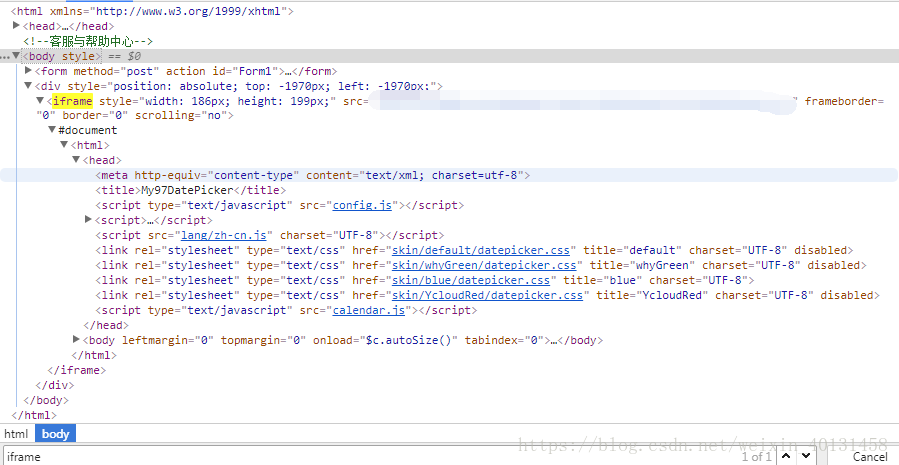Select the body breadcrumb item

pos(56,433)
